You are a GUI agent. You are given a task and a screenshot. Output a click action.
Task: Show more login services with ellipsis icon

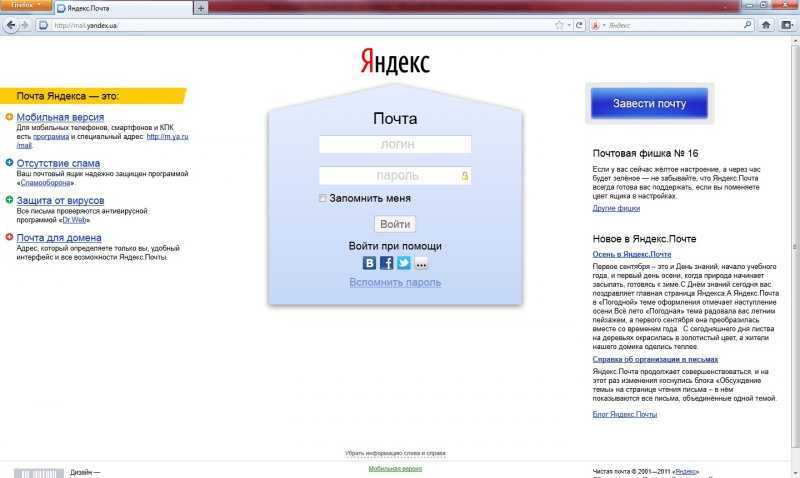tap(421, 264)
